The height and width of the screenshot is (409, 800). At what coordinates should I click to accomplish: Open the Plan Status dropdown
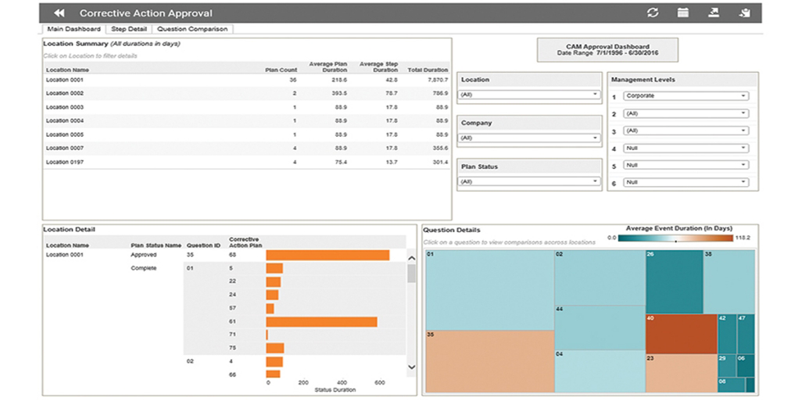click(529, 182)
